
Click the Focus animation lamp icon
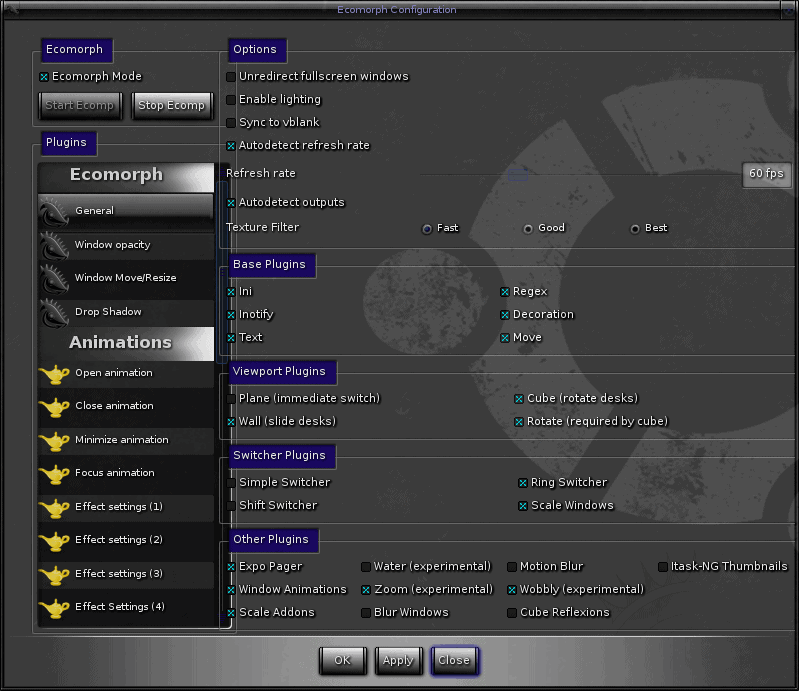click(x=54, y=473)
